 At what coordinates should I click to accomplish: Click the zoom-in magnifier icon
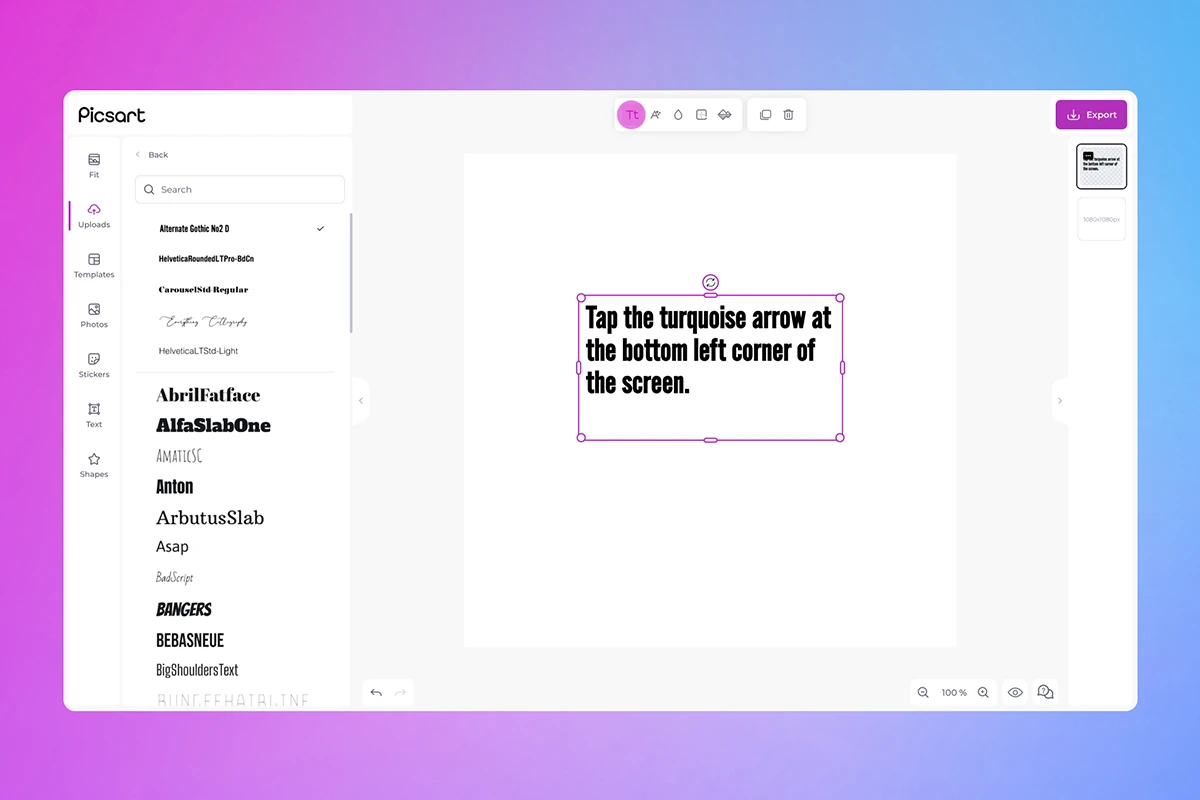click(983, 692)
